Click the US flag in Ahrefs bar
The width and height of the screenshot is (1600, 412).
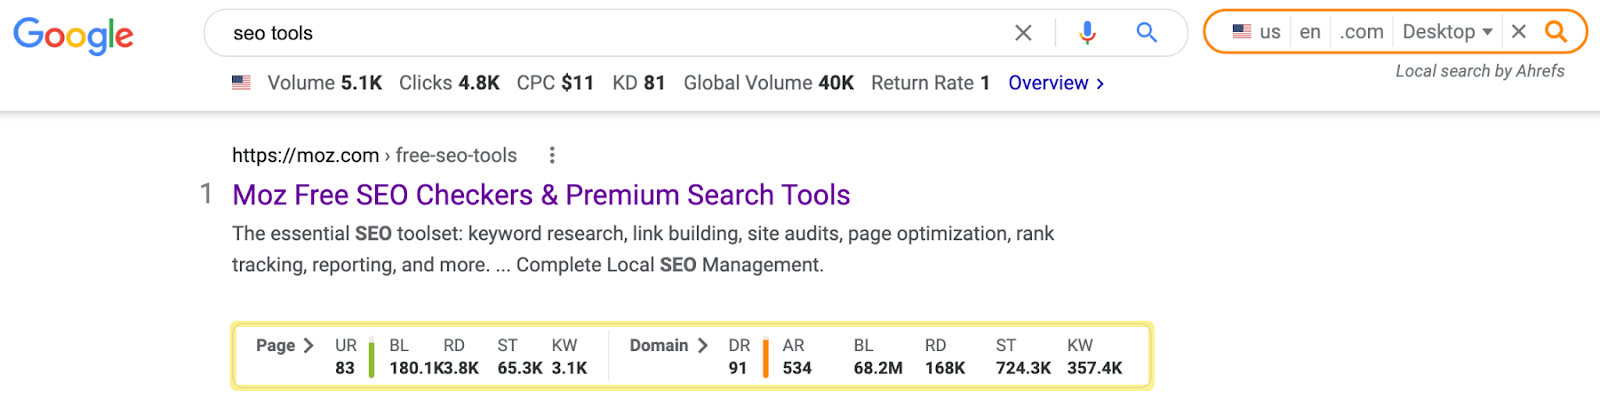[1242, 32]
